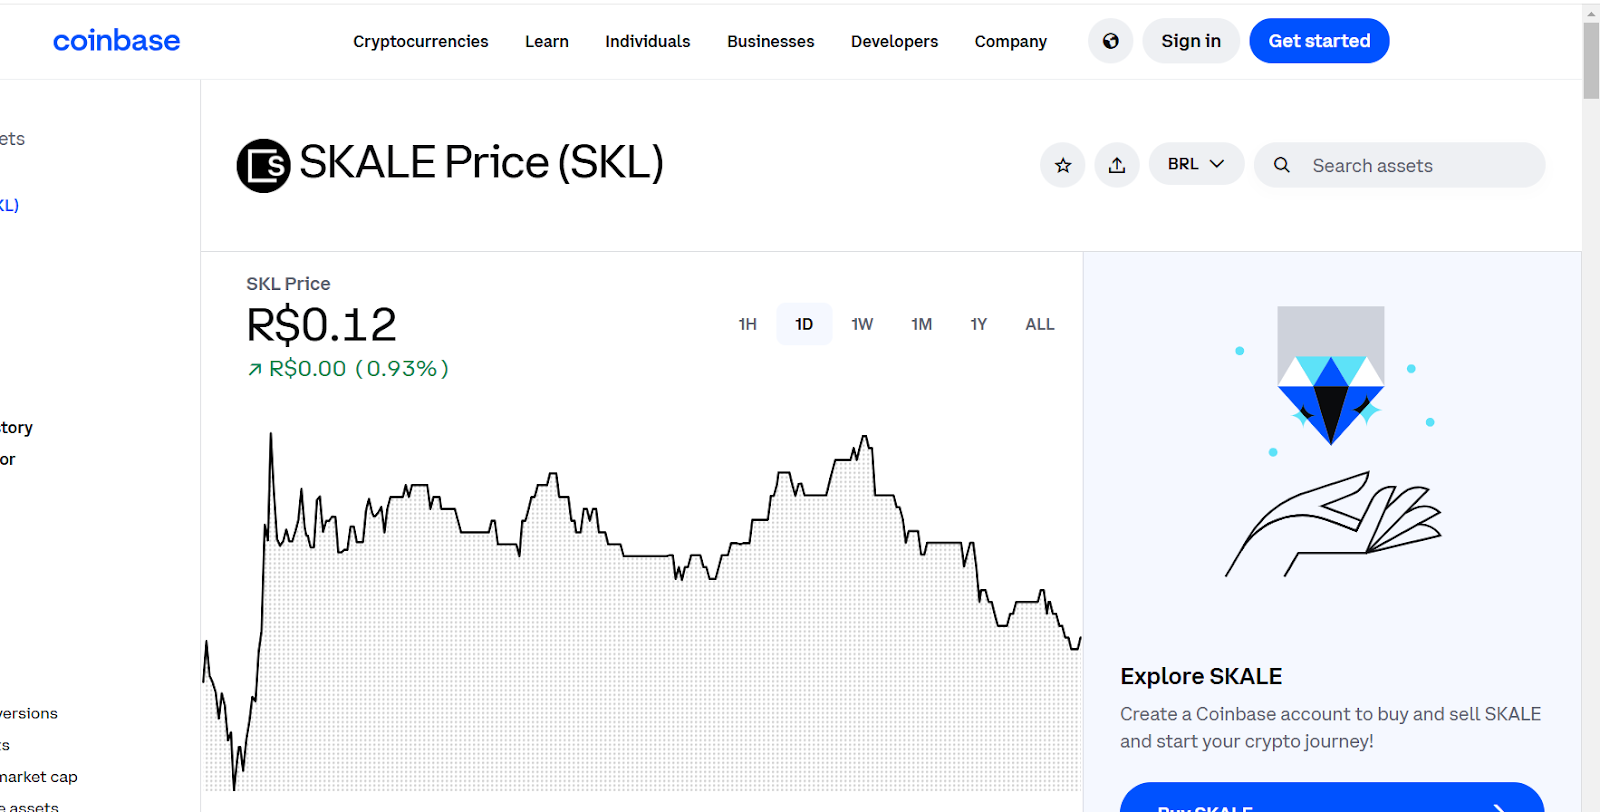Switch chart to 1M range
The image size is (1600, 812).
pyautogui.click(x=921, y=324)
